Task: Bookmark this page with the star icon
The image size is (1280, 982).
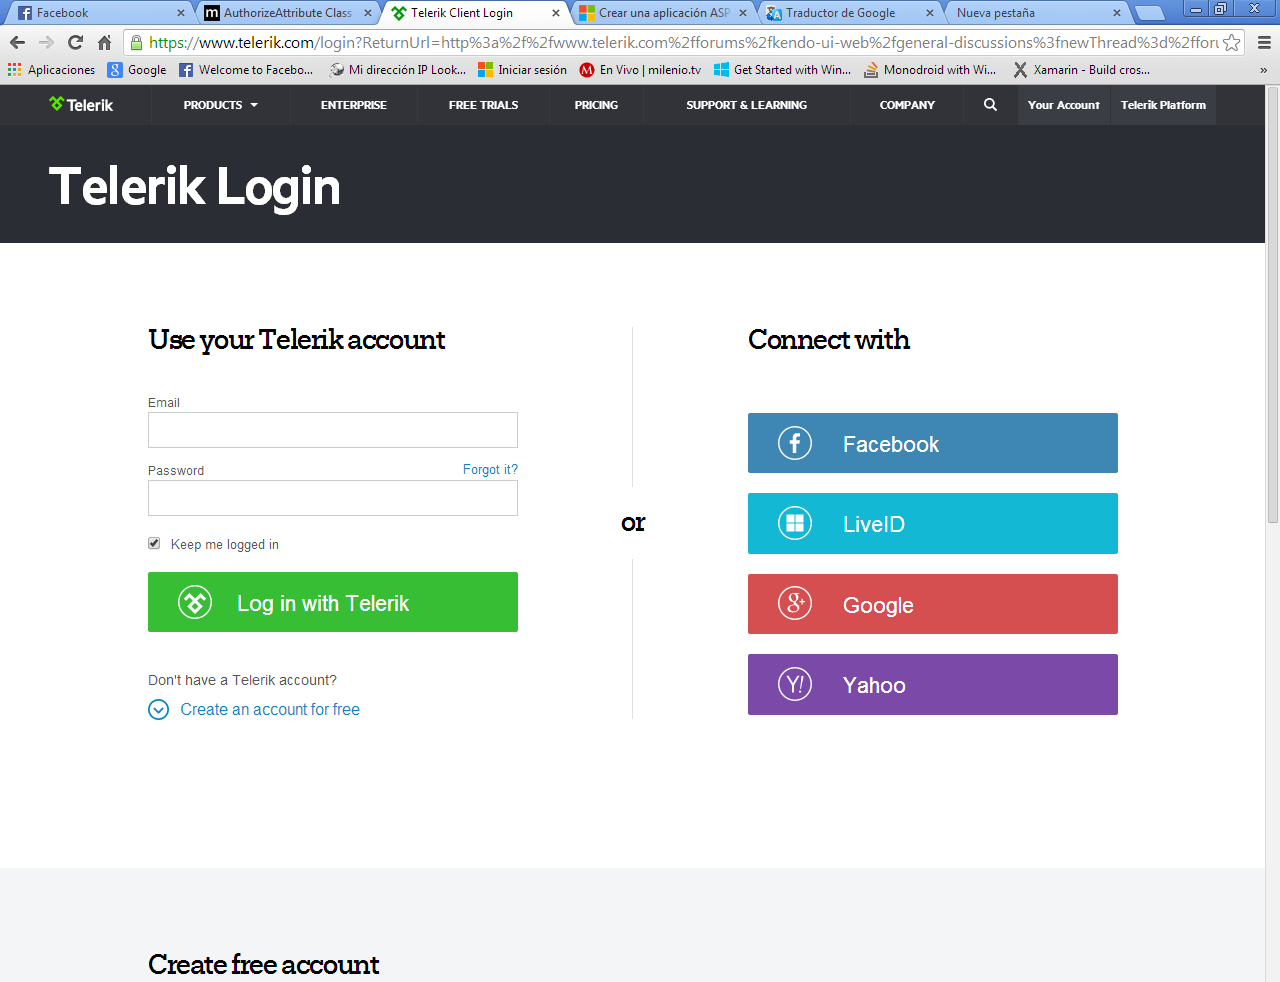Action: [1232, 42]
